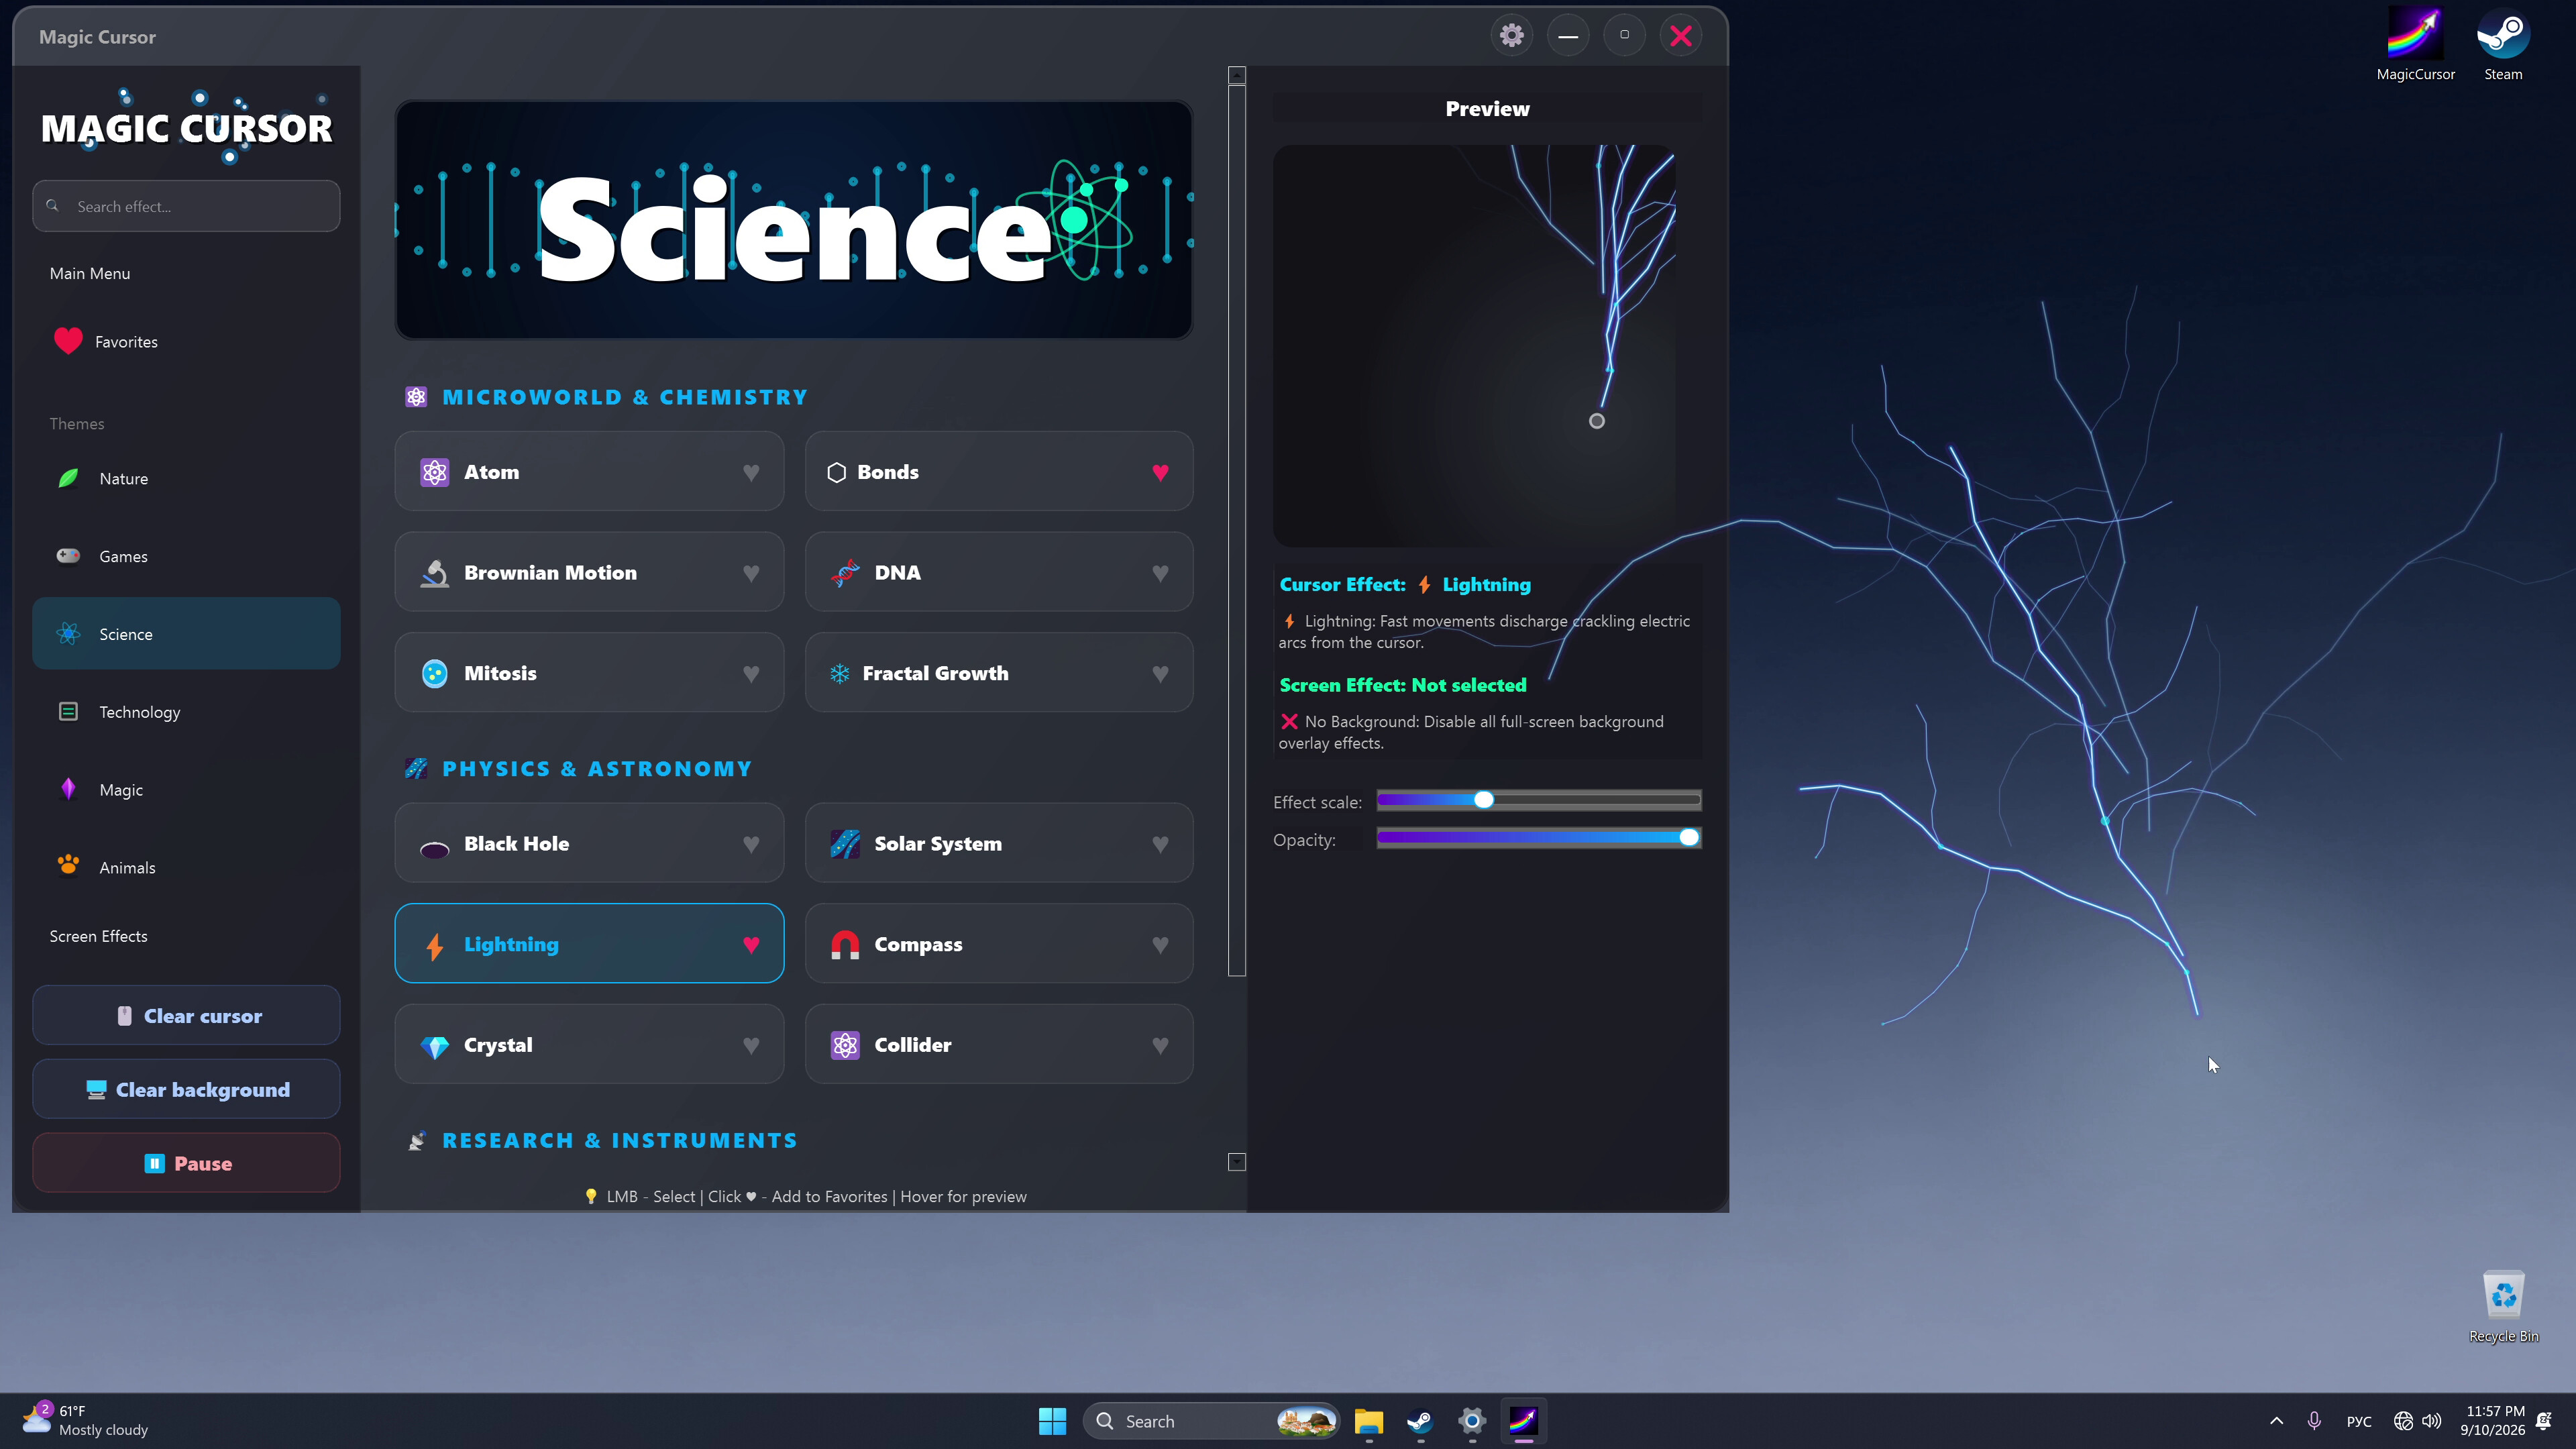Image resolution: width=2576 pixels, height=1449 pixels.
Task: Pause the cursor effects
Action: pyautogui.click(x=186, y=1163)
